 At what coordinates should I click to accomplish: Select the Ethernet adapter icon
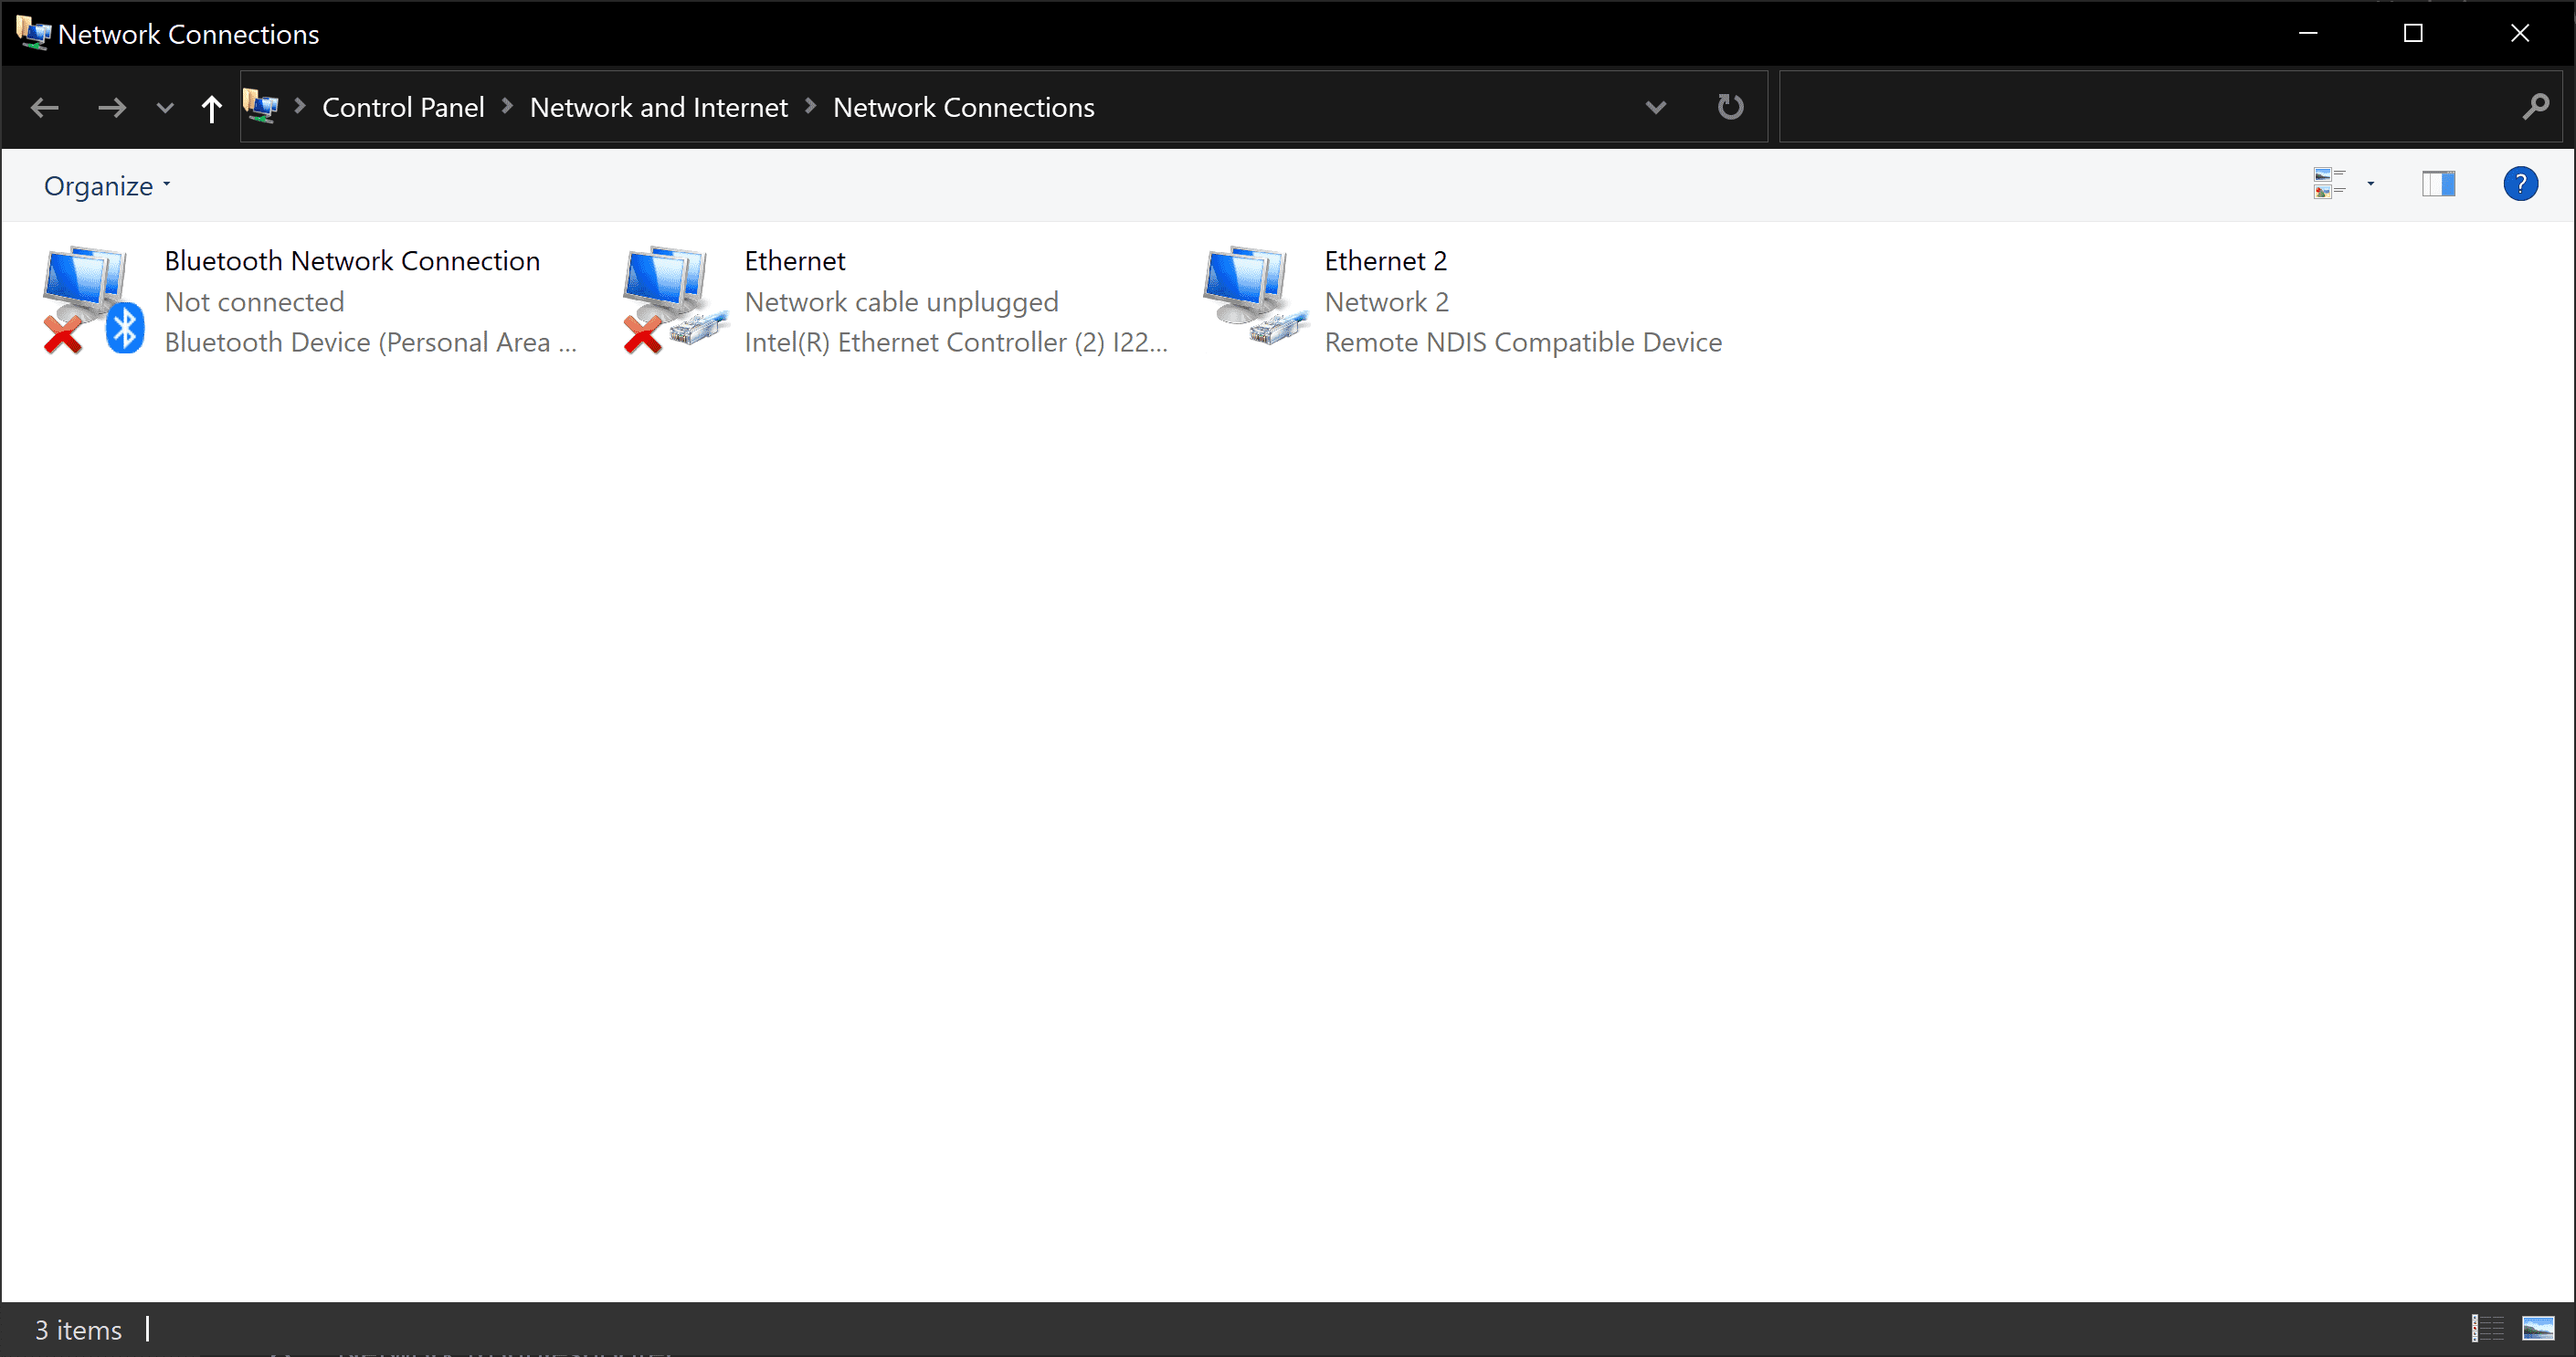coord(674,300)
